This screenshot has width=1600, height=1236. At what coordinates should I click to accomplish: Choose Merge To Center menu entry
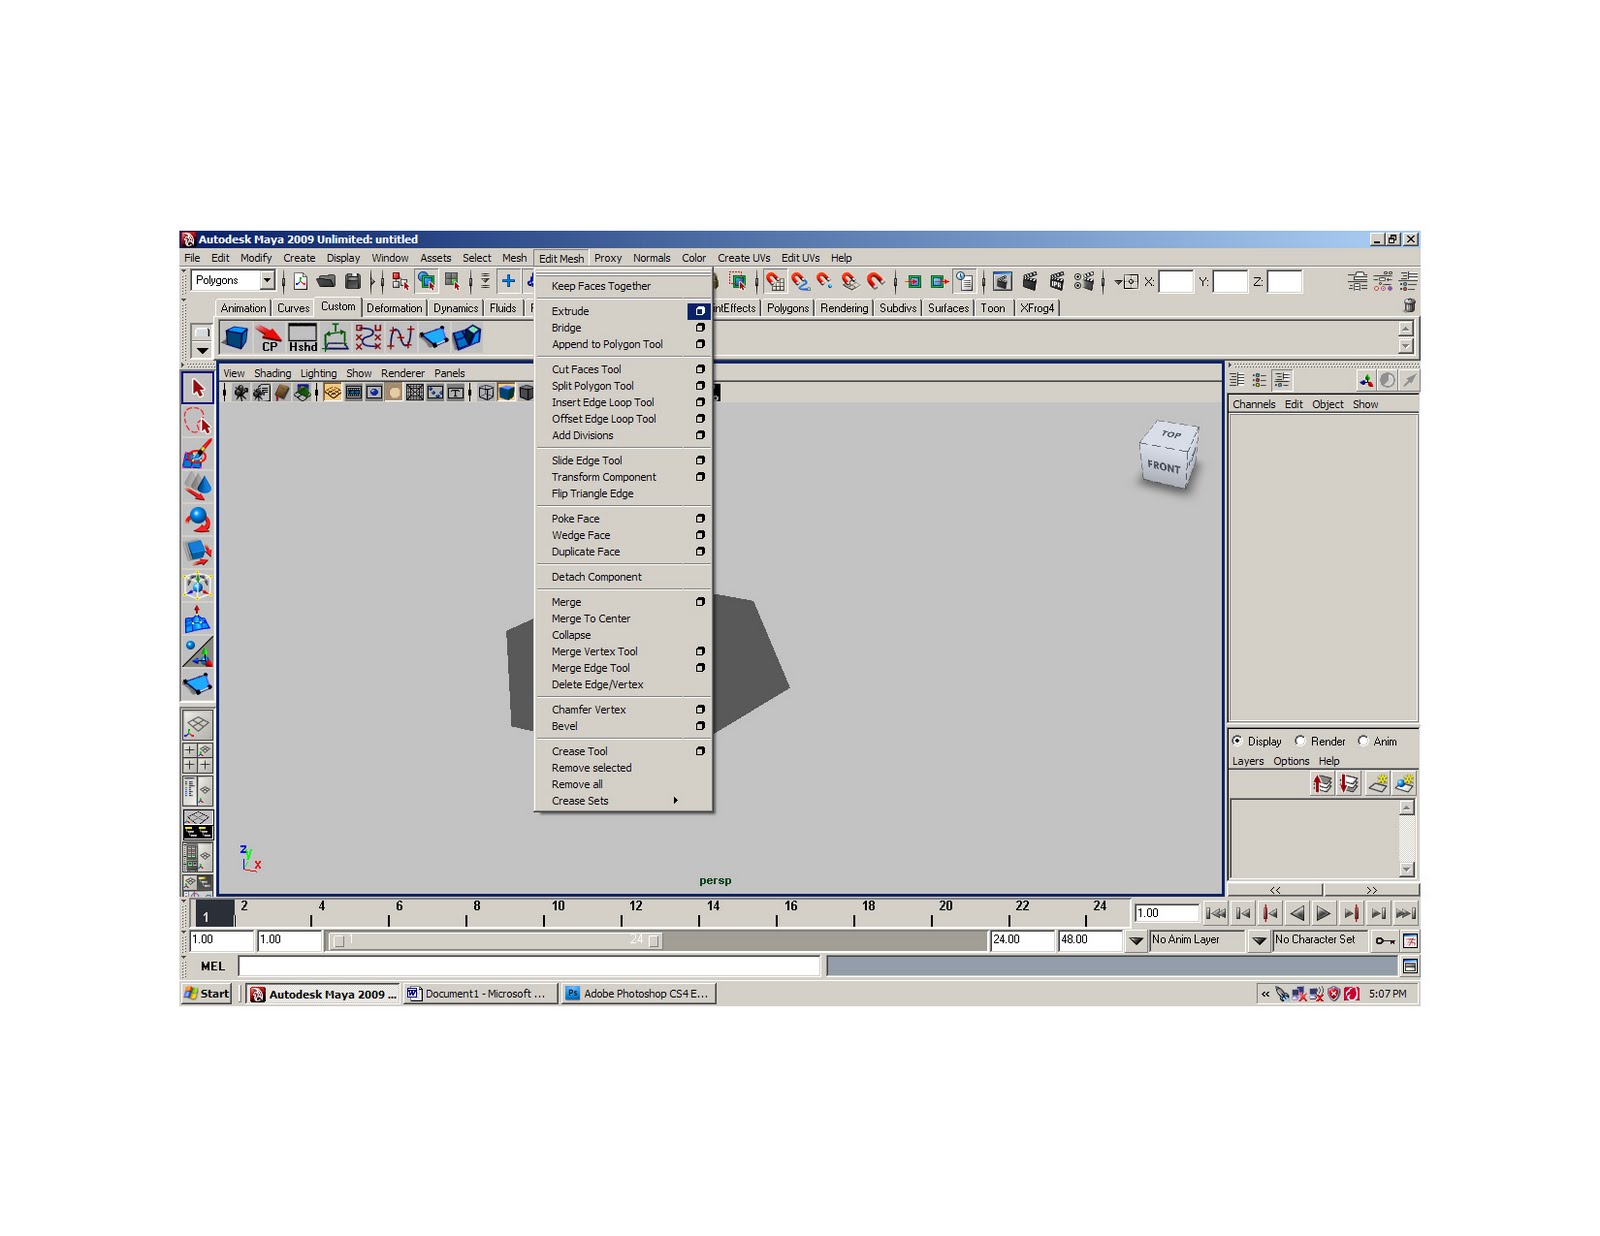(x=591, y=619)
